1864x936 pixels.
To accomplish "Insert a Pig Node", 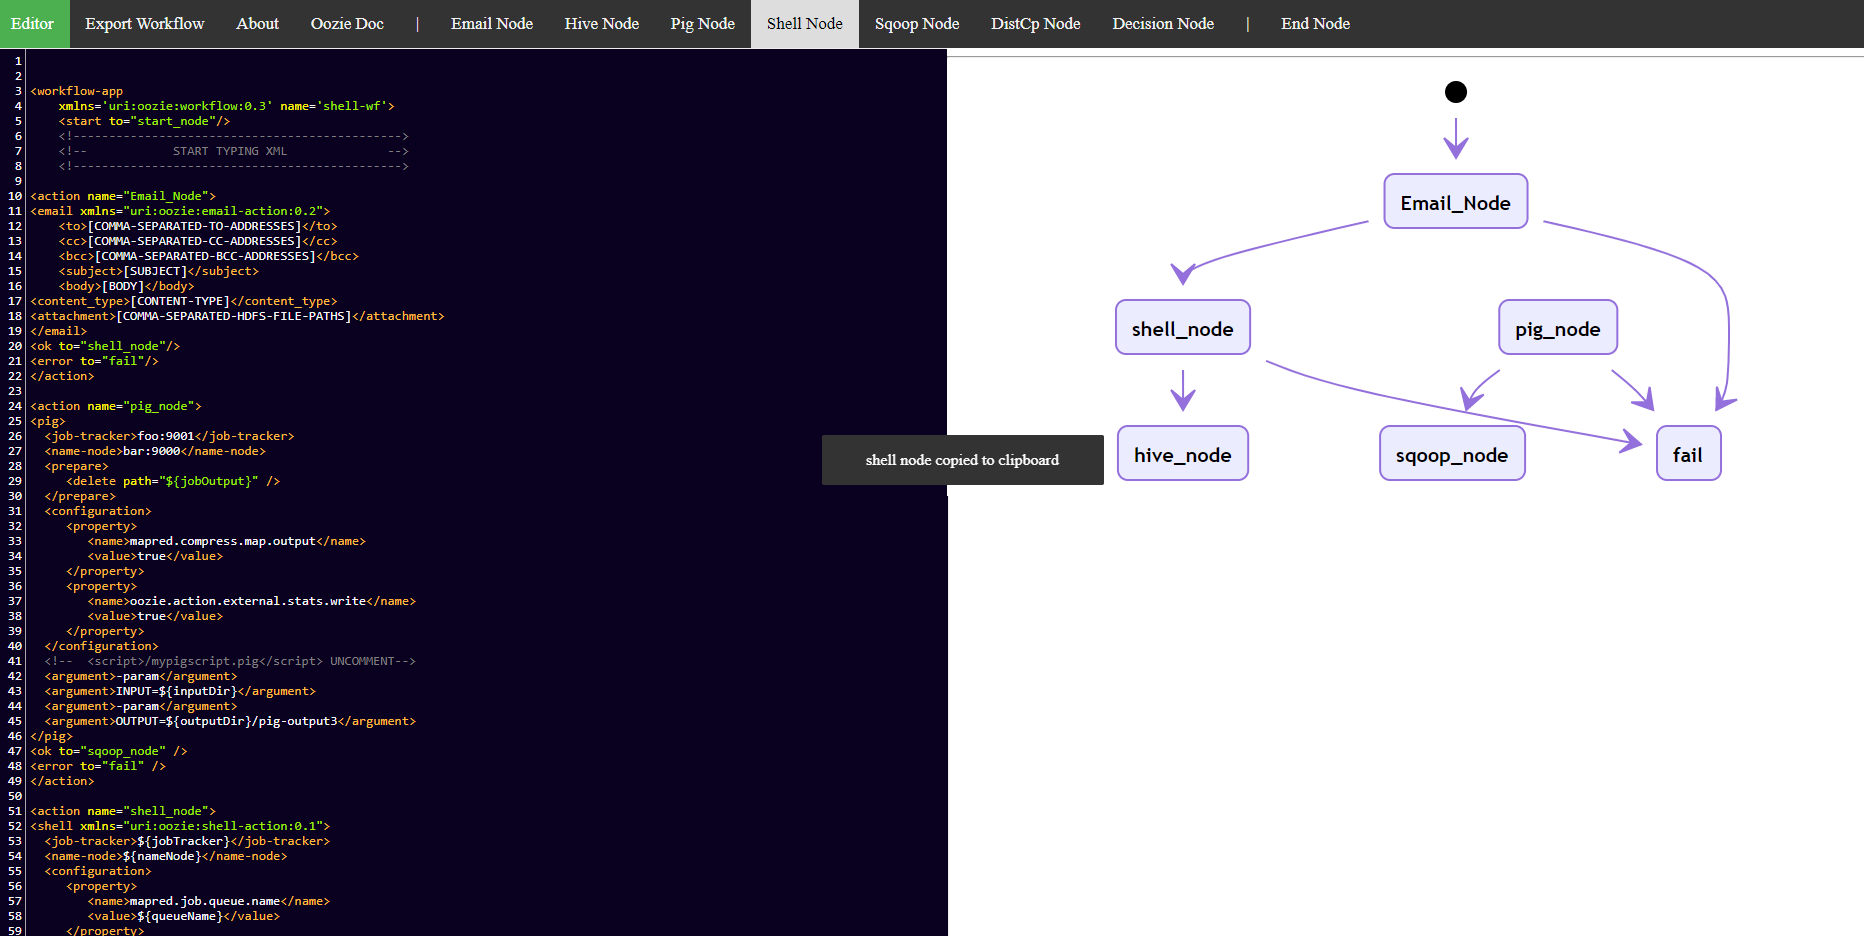I will [x=702, y=23].
